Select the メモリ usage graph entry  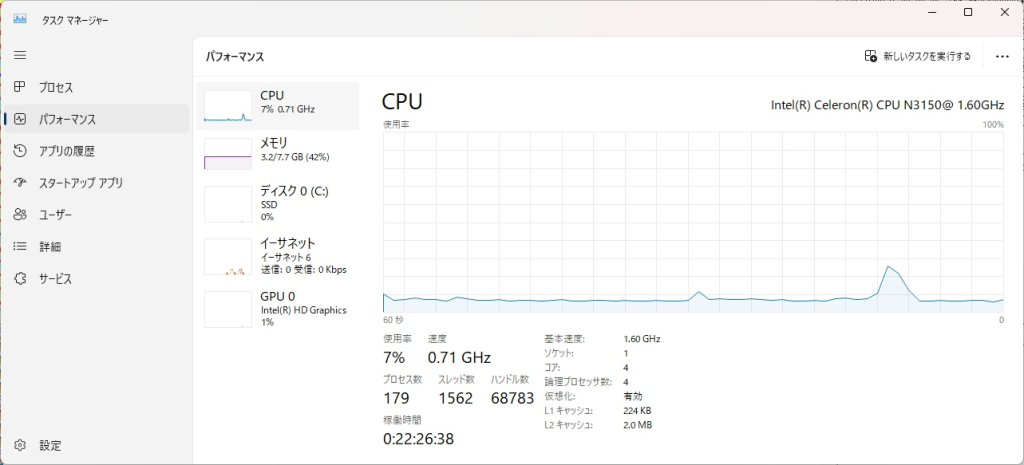point(278,153)
